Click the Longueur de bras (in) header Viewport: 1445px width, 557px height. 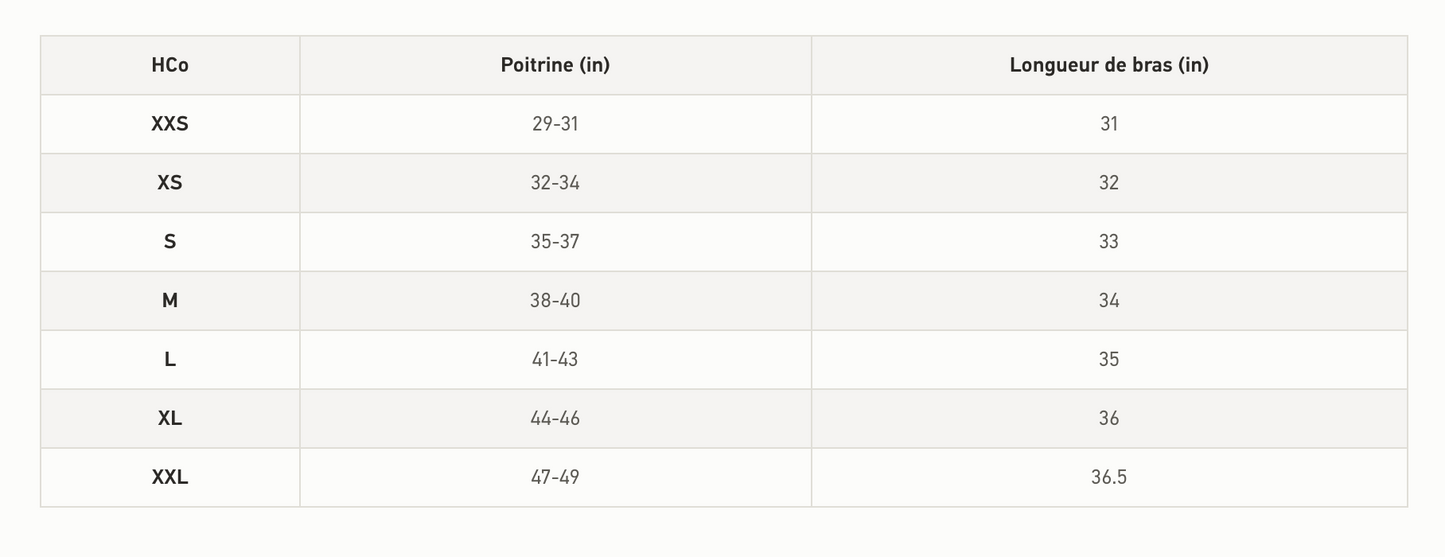pos(1109,65)
